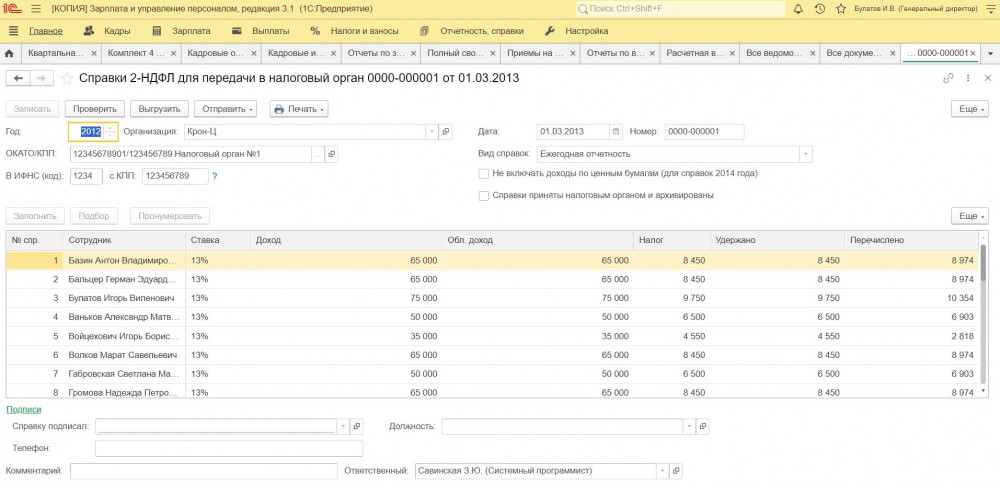Viewport: 1000px width, 485px height.
Task: Click the favorites star in top bar
Action: pos(842,9)
